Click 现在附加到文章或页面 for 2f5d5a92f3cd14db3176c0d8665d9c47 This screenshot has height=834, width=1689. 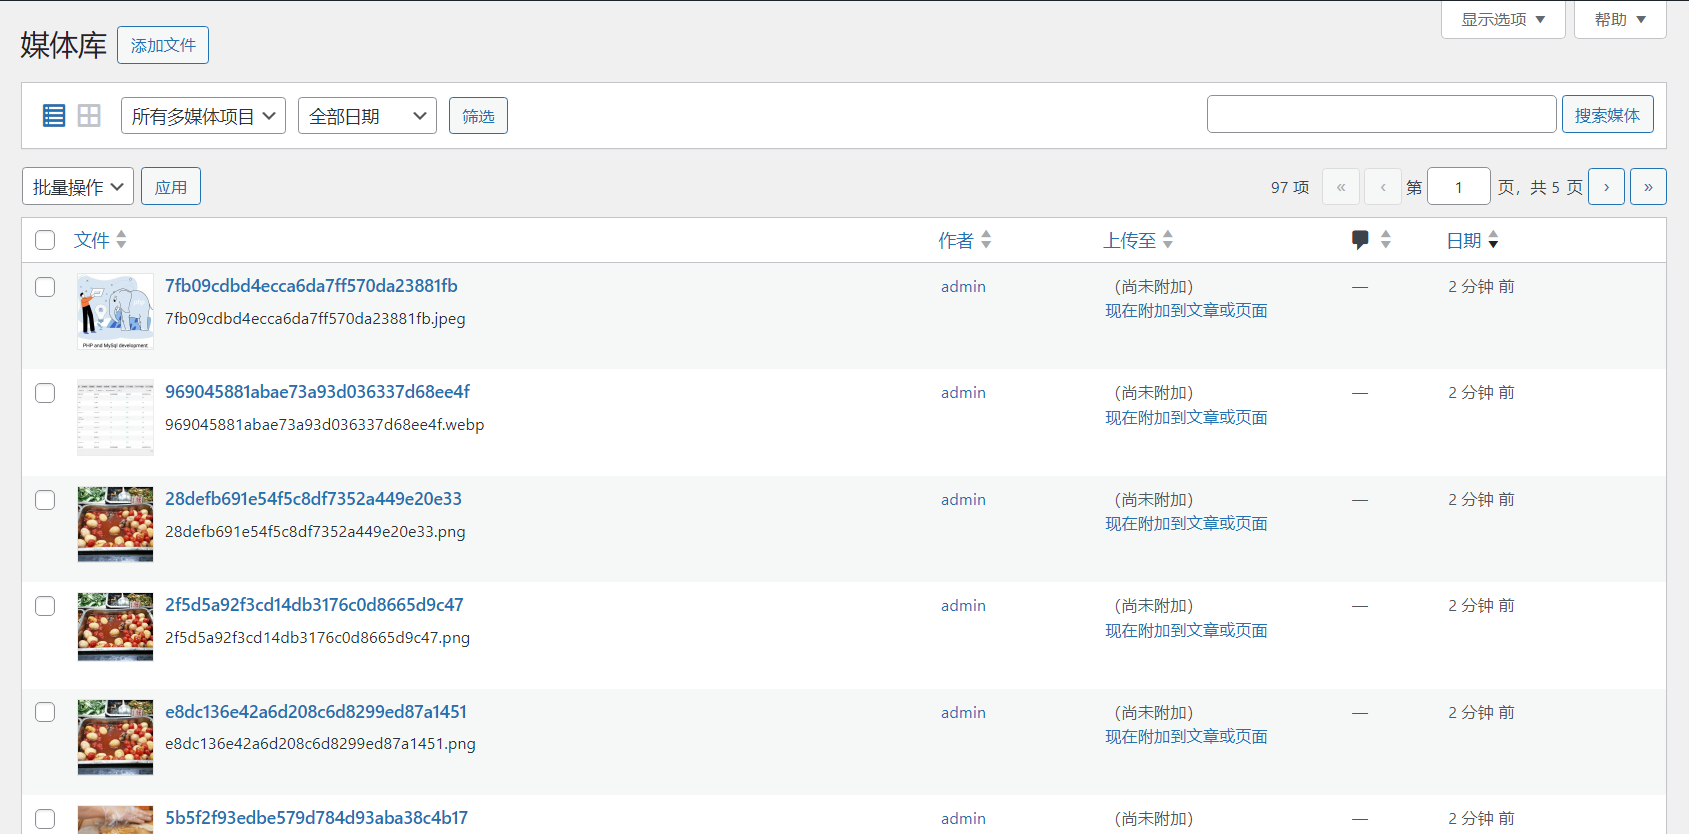tap(1186, 631)
